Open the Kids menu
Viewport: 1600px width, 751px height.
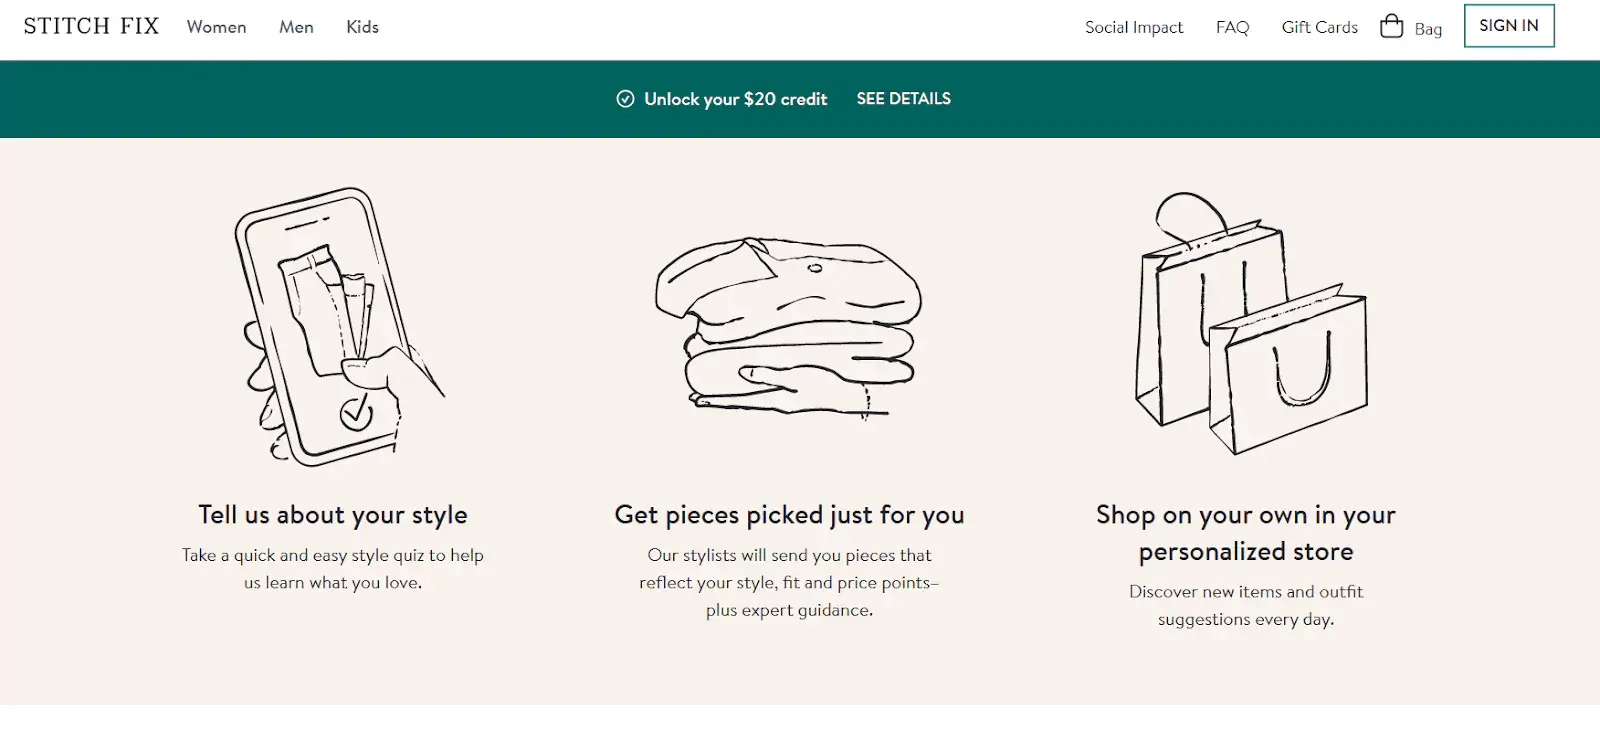pyautogui.click(x=362, y=27)
